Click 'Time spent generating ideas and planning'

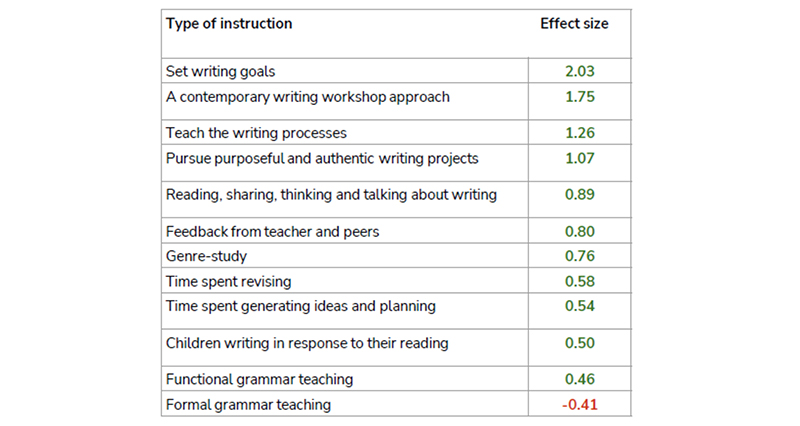tap(301, 306)
